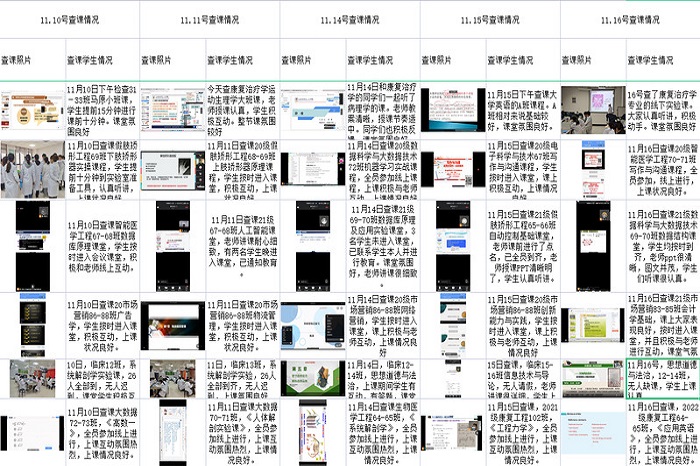Select the 11月10日查课大数据72-73班 cell
Image resolution: width=700 pixels, height=466 pixels.
102,430
